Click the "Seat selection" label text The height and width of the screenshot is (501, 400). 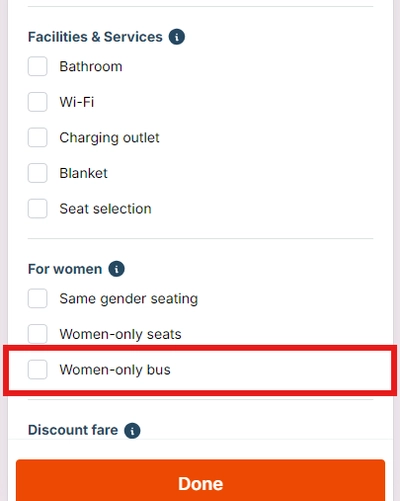pyautogui.click(x=105, y=209)
